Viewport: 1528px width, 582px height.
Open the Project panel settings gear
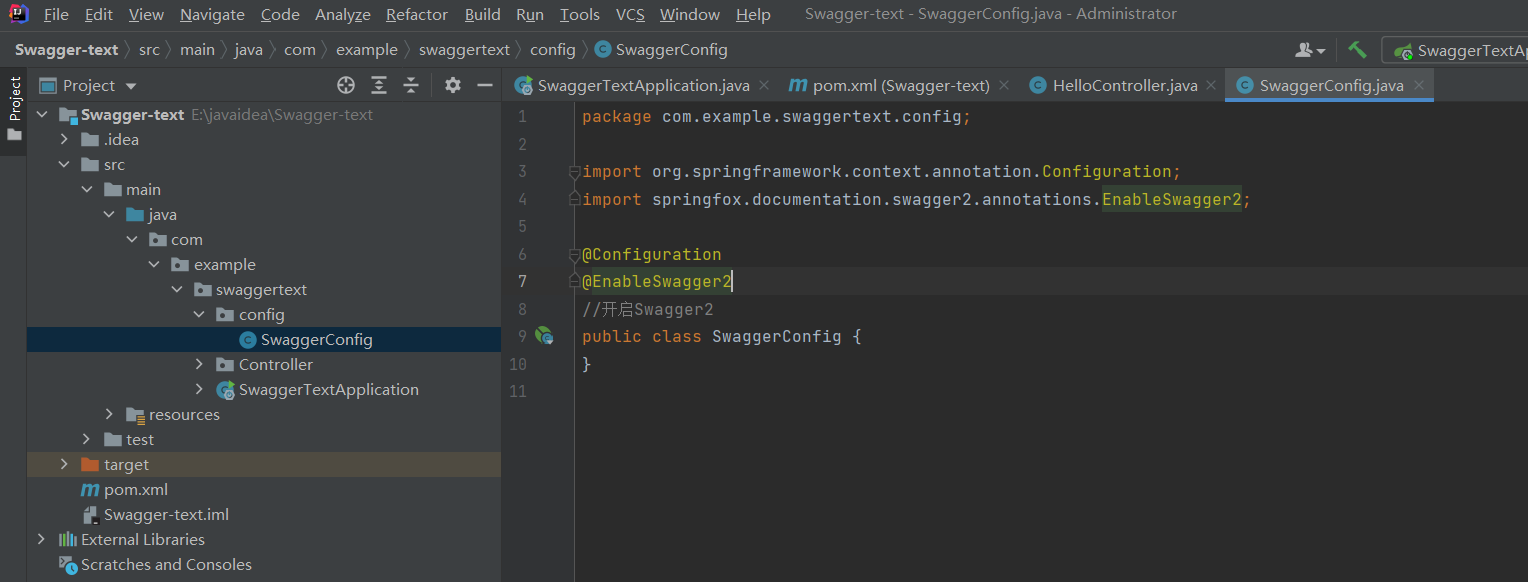coord(453,85)
